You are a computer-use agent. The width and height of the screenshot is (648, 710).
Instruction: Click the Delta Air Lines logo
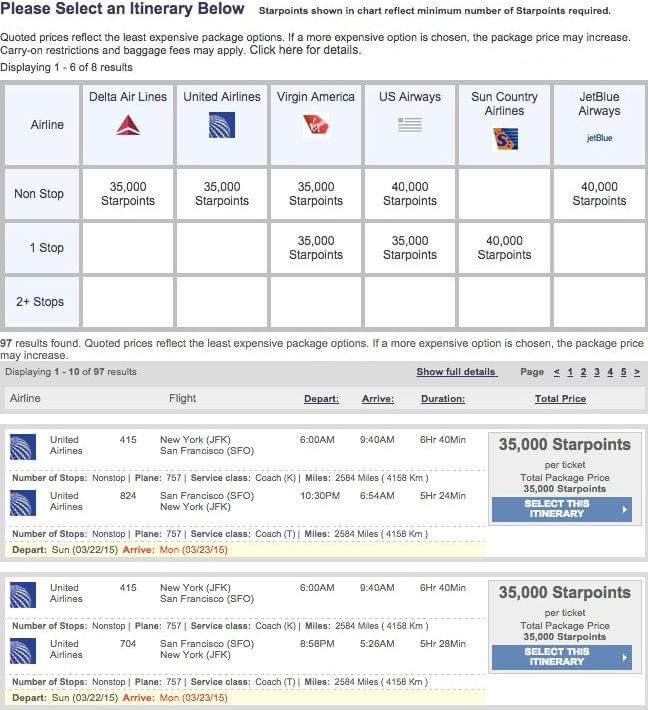pyautogui.click(x=128, y=125)
